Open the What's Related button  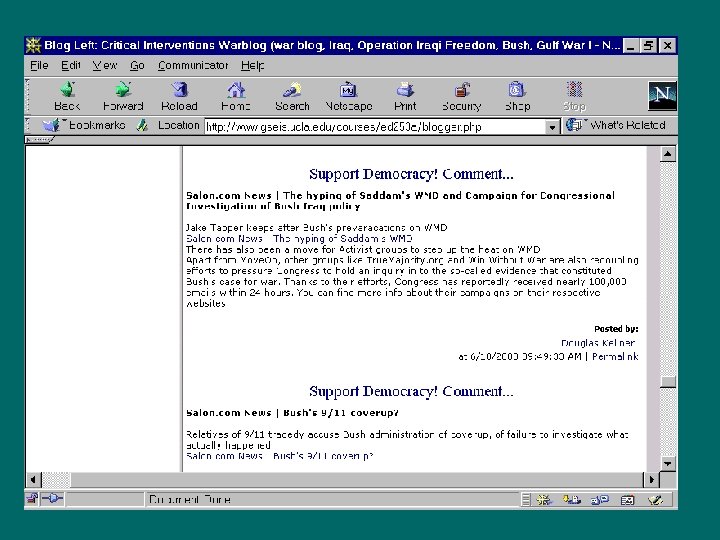pyautogui.click(x=616, y=125)
